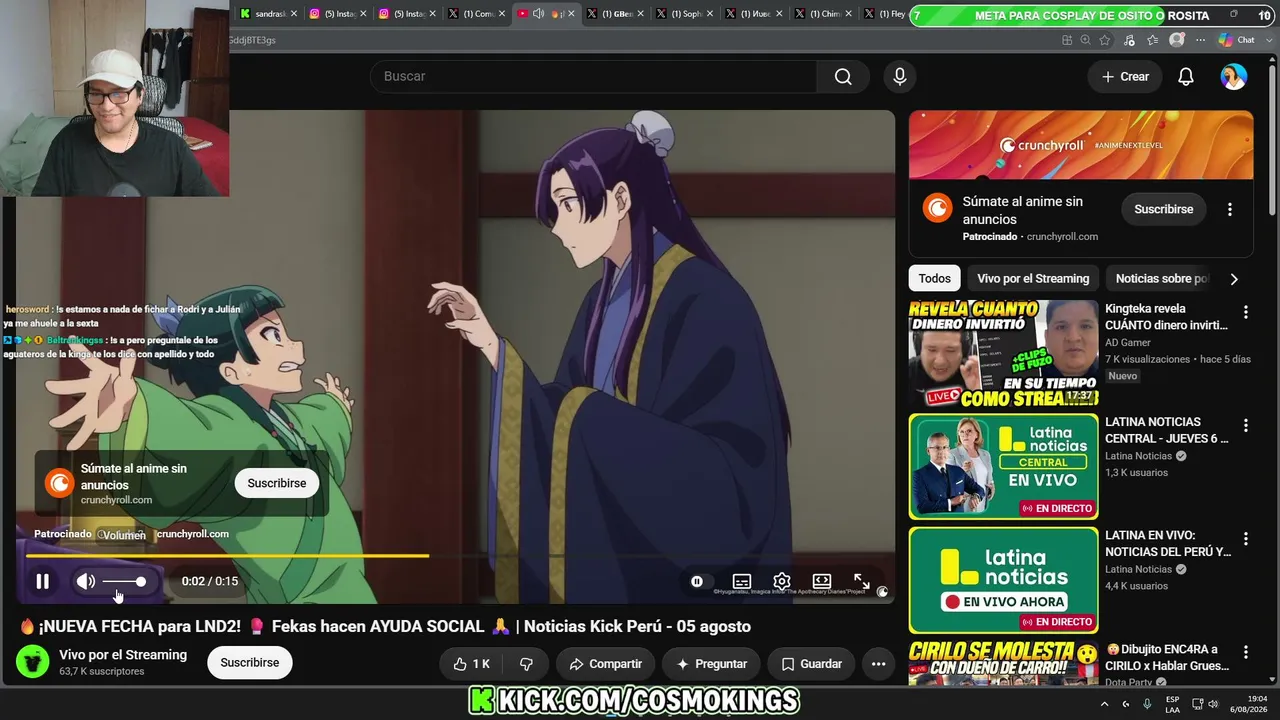
Task: Open system volume from the taskbar speaker
Action: 1211,704
